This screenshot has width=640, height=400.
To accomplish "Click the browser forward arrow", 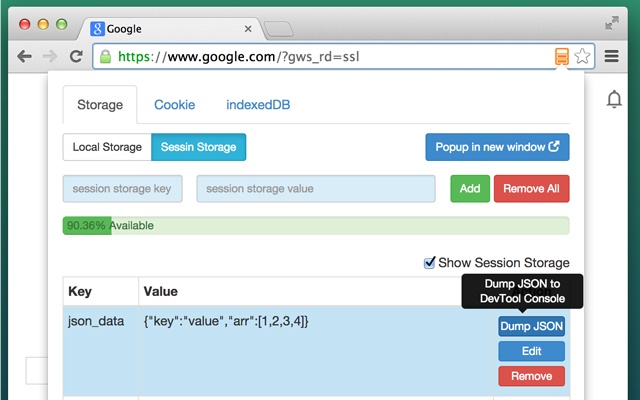I will [x=49, y=56].
